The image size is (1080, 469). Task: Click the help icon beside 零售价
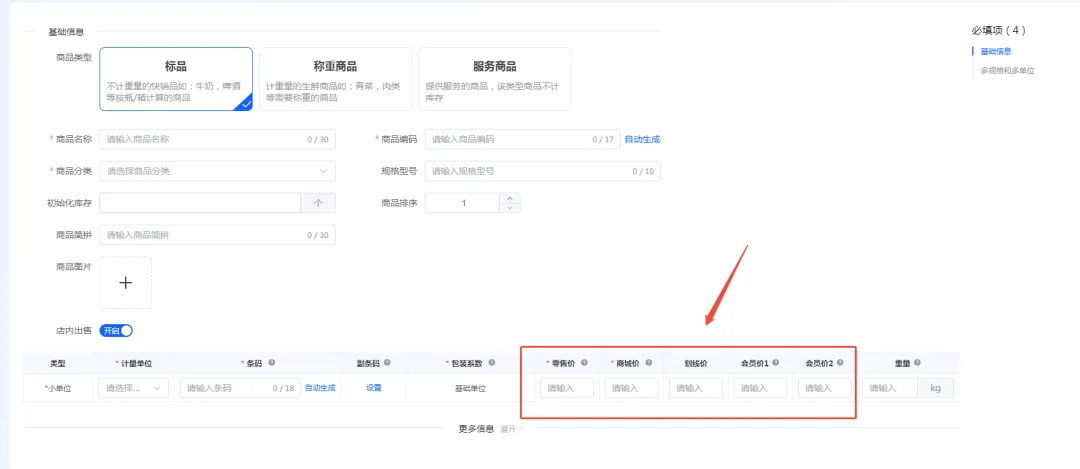584,363
